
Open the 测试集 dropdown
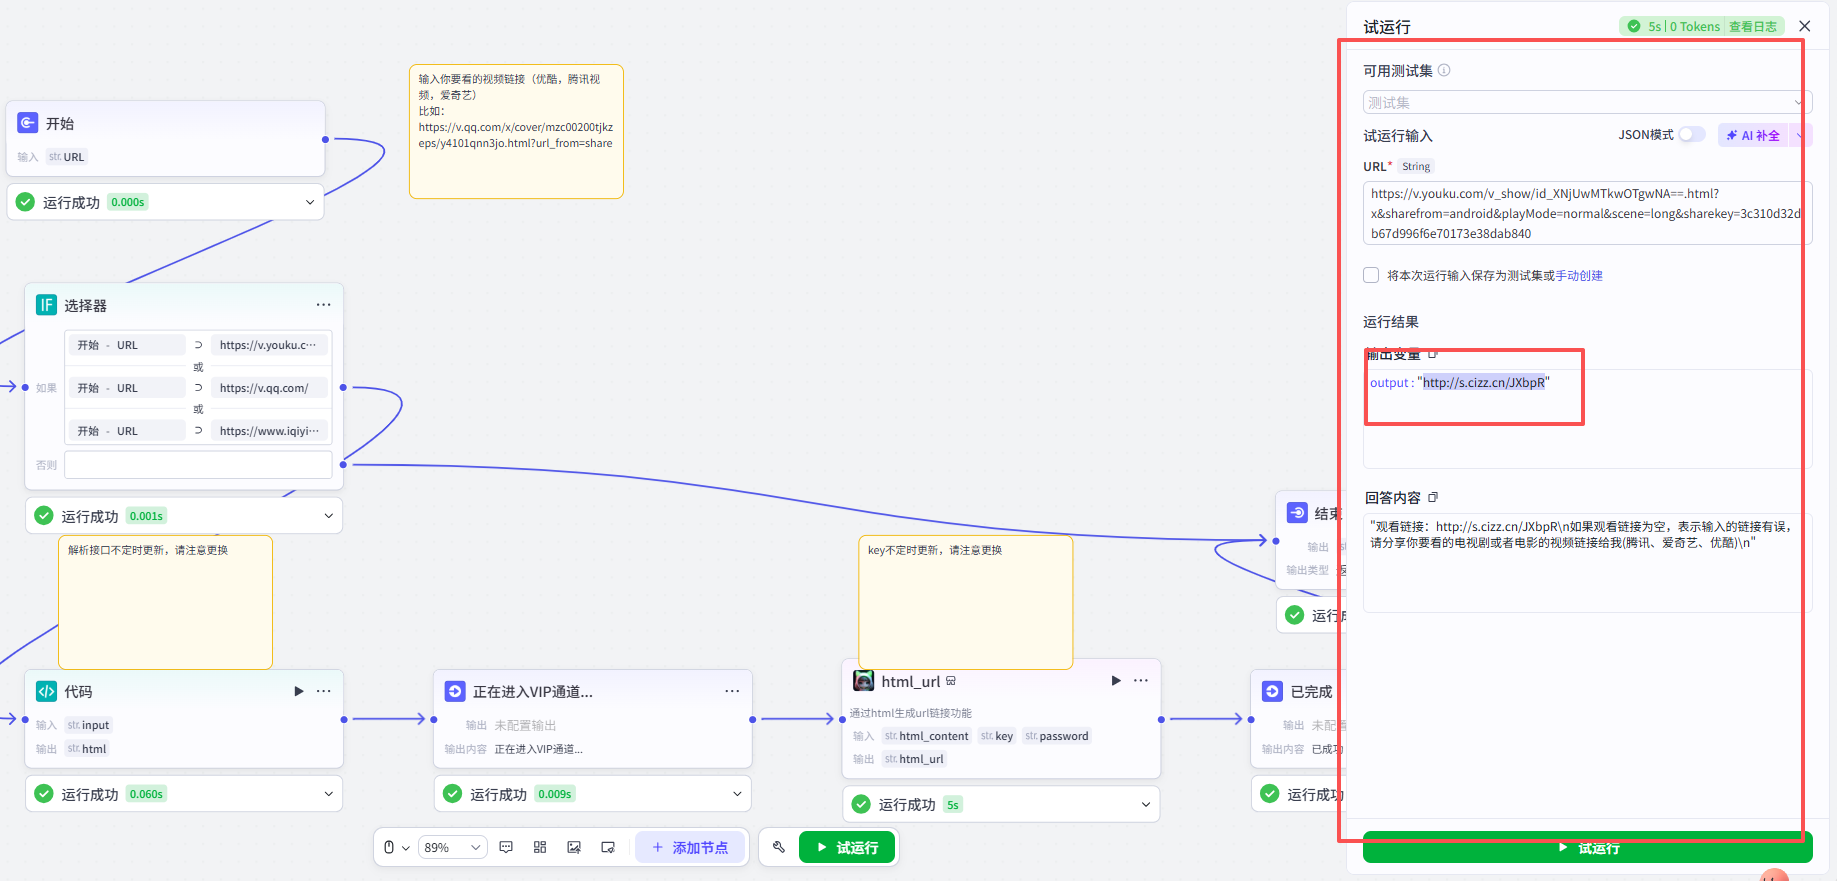point(1587,102)
